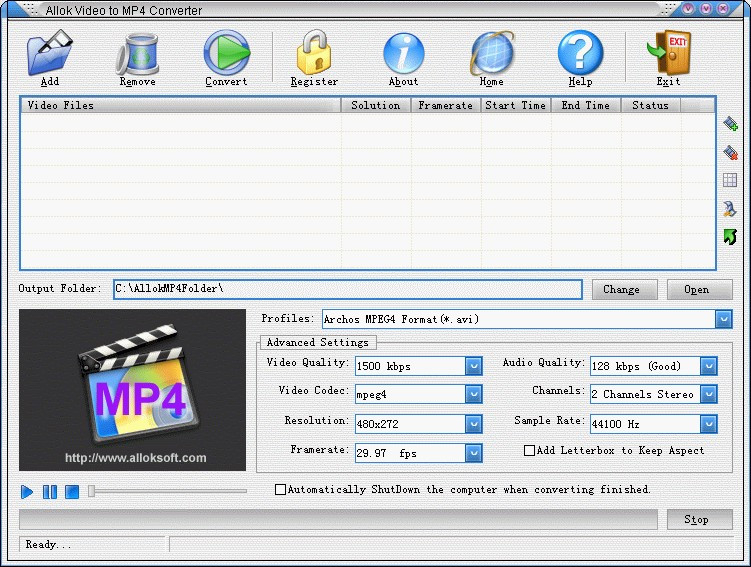
Task: Open Help via the question mark icon
Action: coord(580,53)
